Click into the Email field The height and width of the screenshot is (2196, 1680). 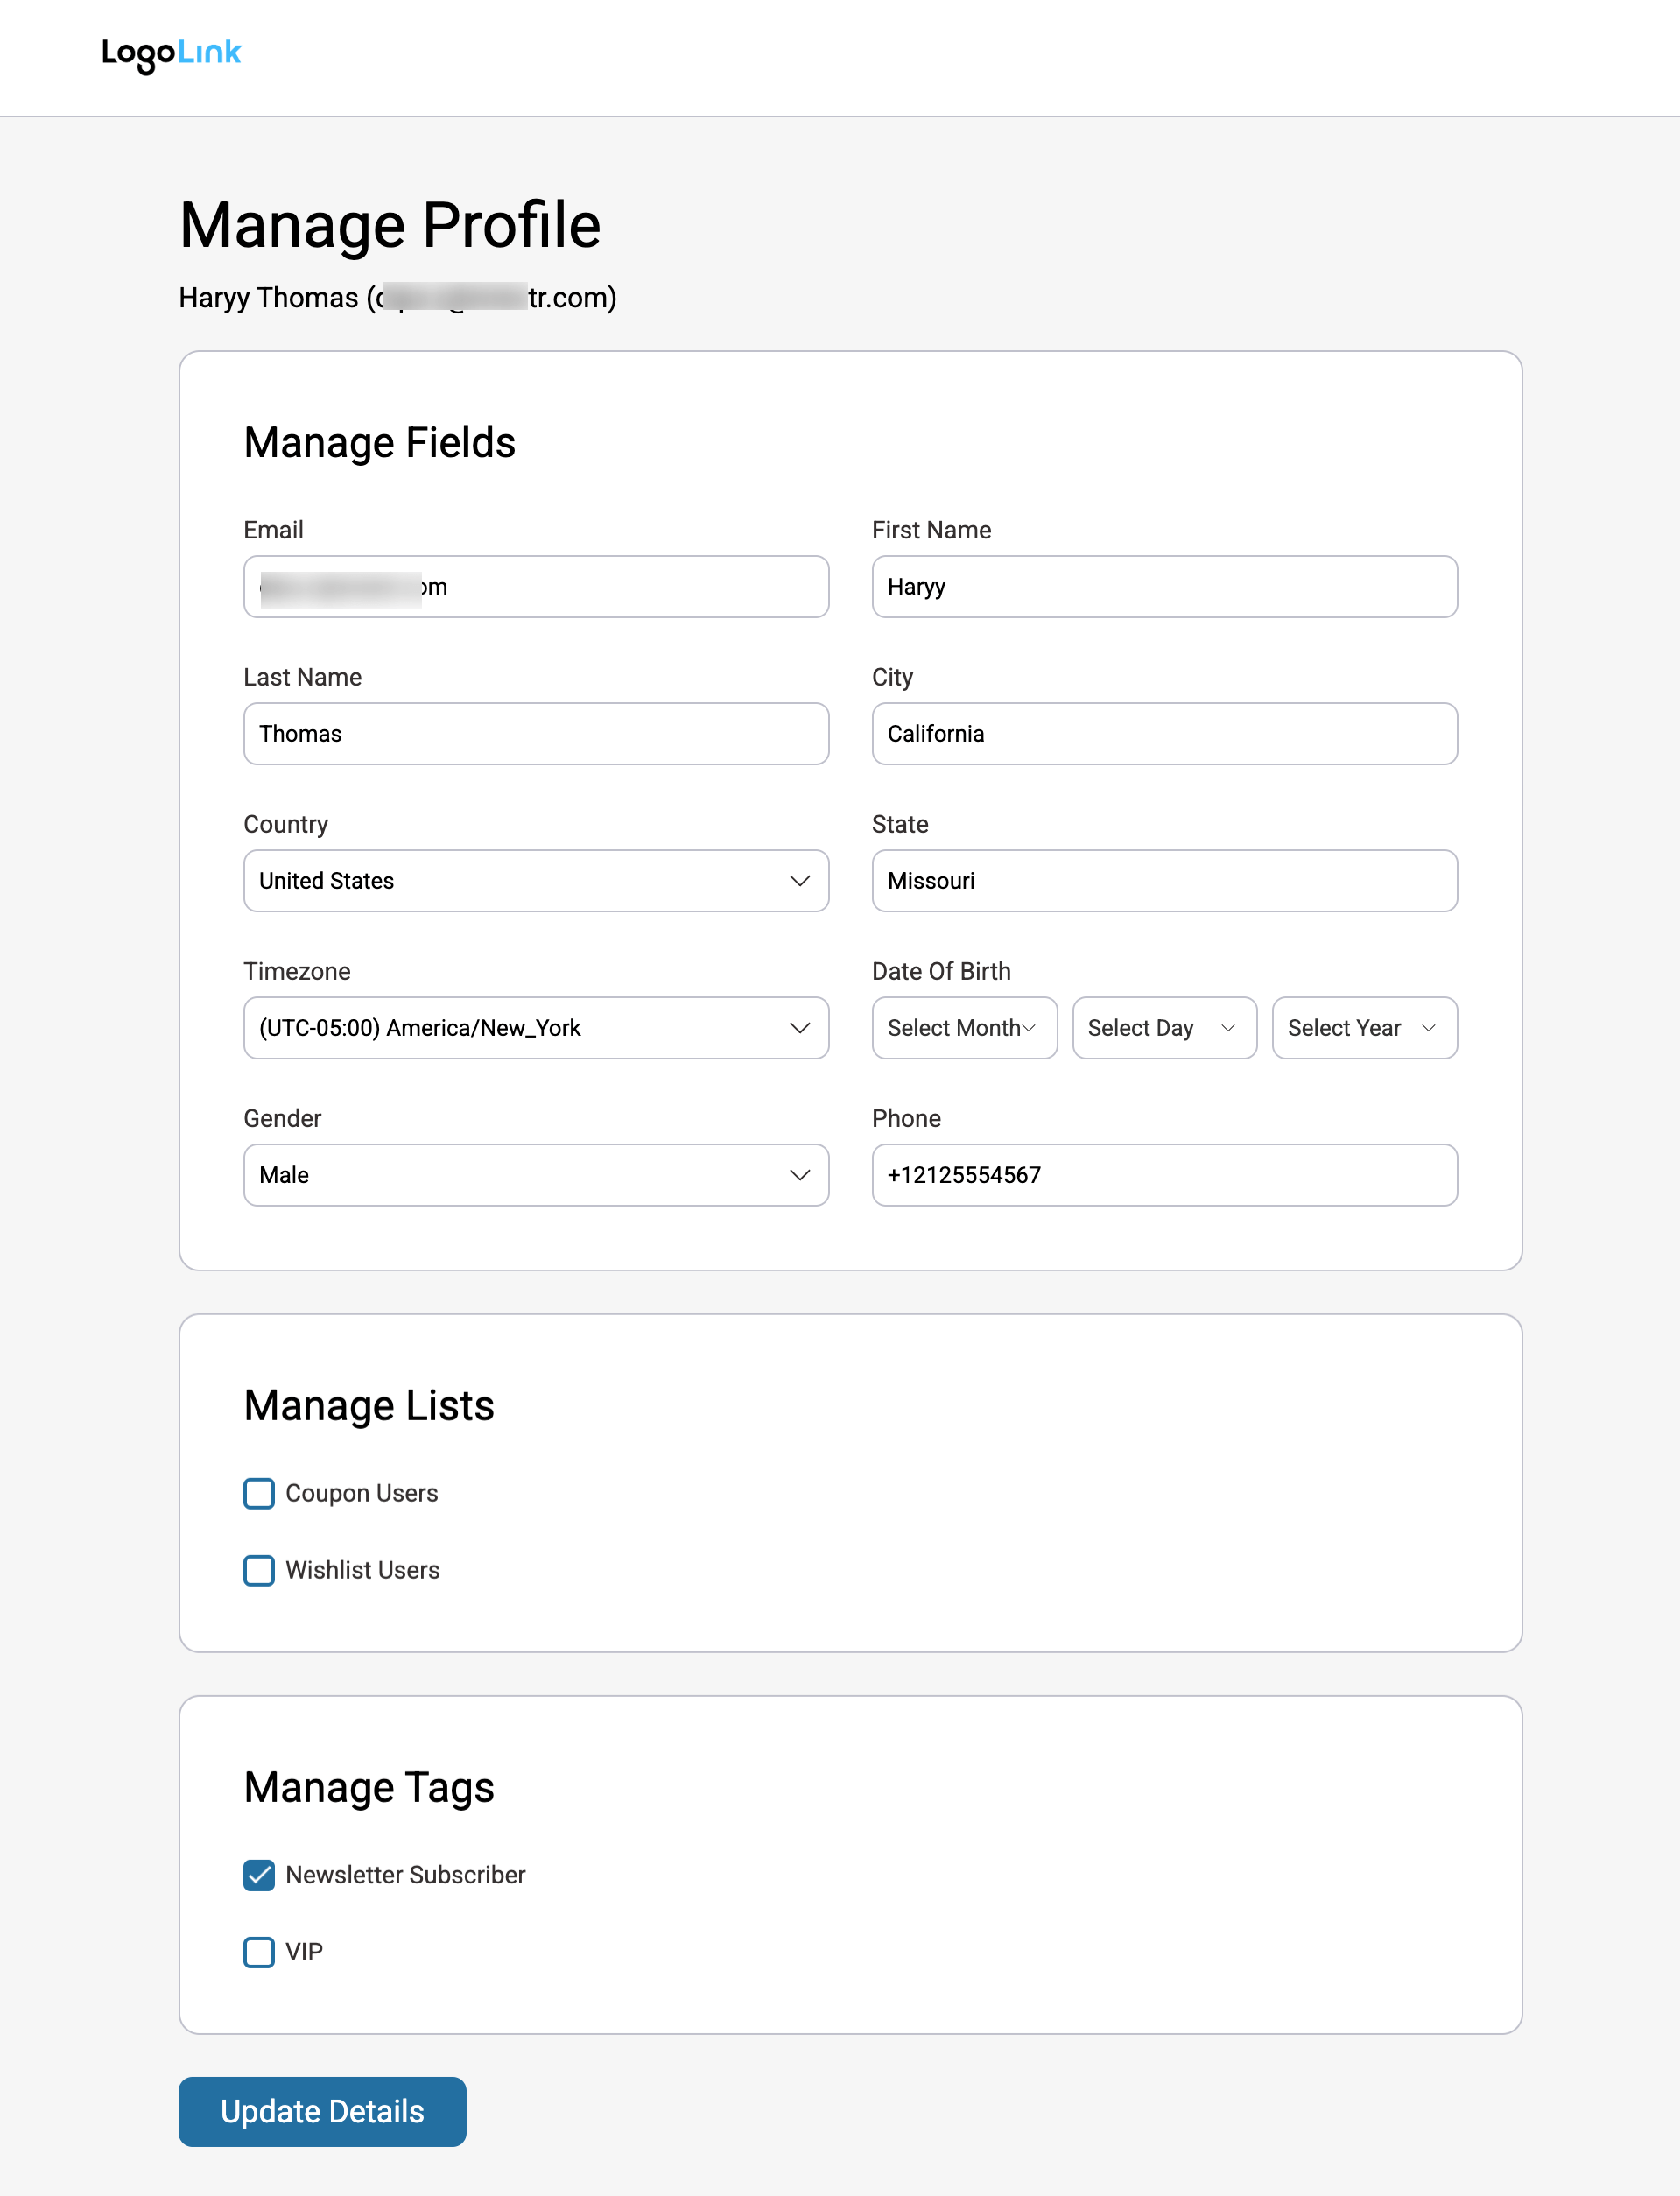point(536,587)
